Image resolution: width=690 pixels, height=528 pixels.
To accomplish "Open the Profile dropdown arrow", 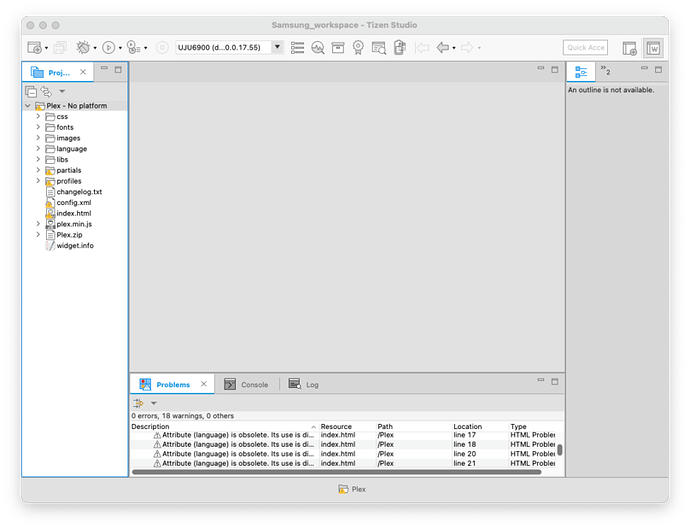I will point(146,48).
